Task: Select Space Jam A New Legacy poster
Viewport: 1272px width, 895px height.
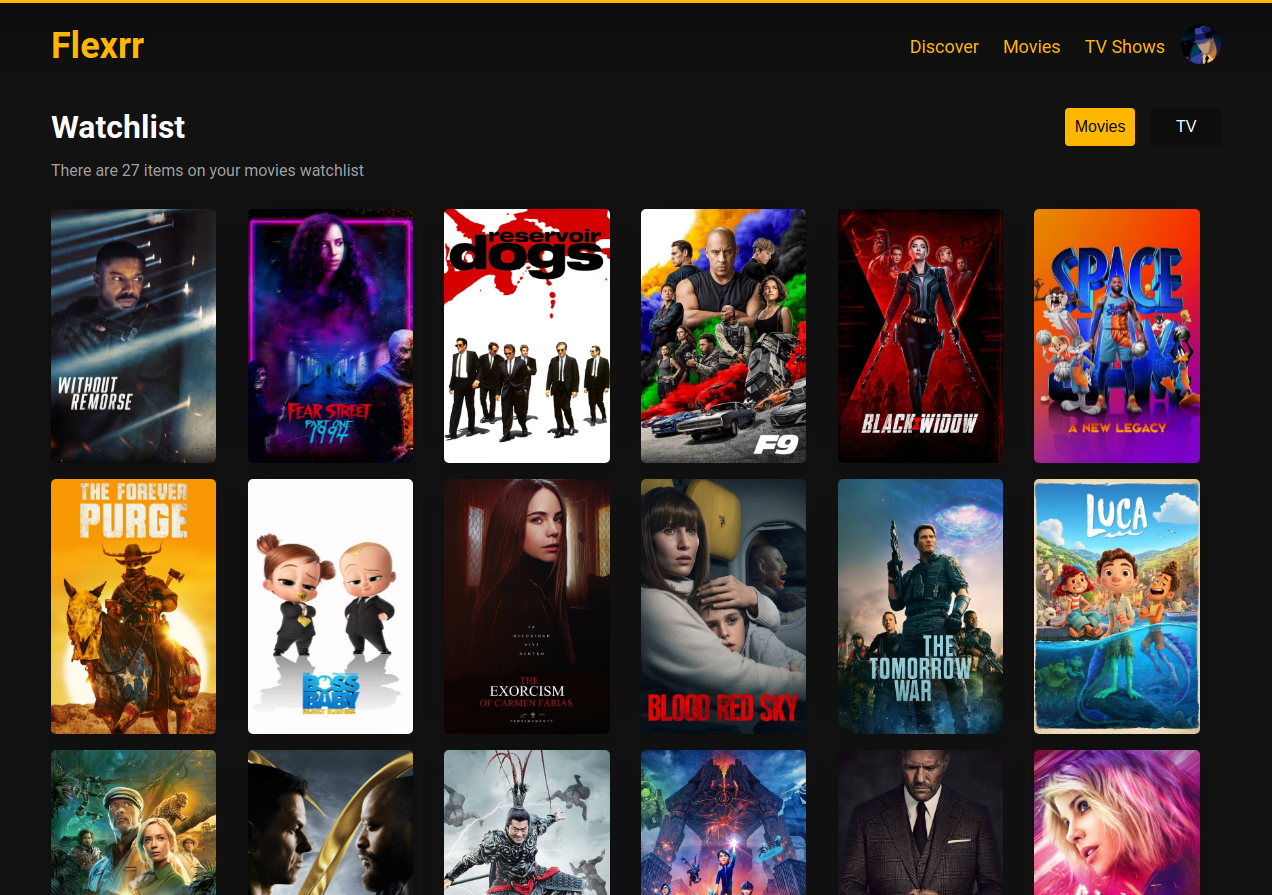Action: (x=1117, y=336)
